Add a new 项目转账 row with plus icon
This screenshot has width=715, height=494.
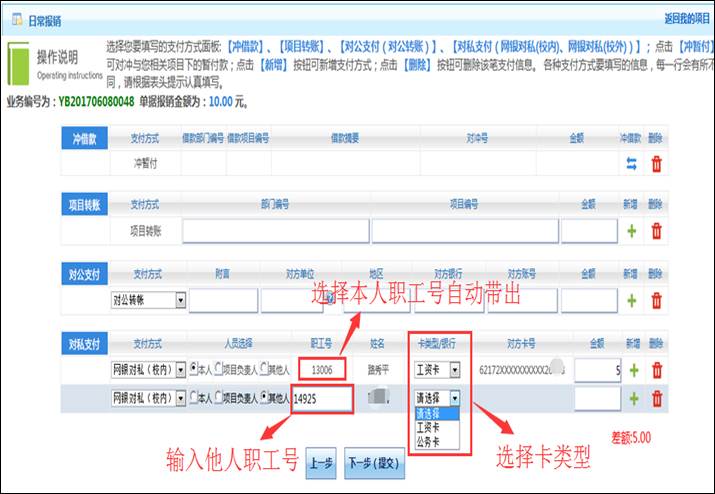click(x=631, y=231)
